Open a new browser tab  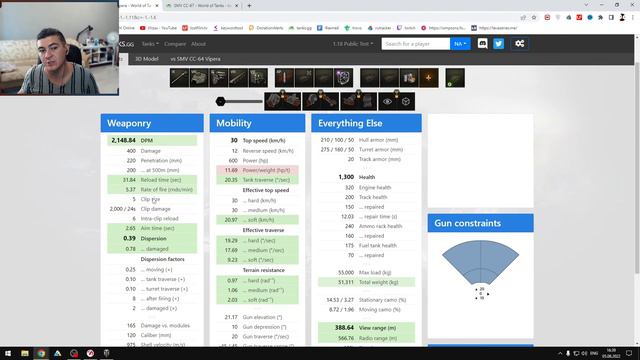pos(249,6)
